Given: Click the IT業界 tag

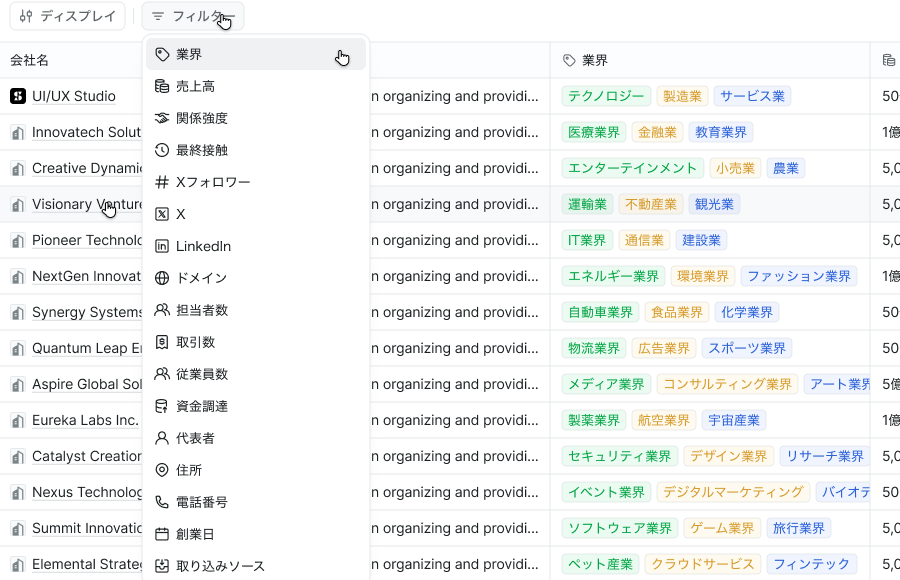Looking at the screenshot, I should point(587,241).
